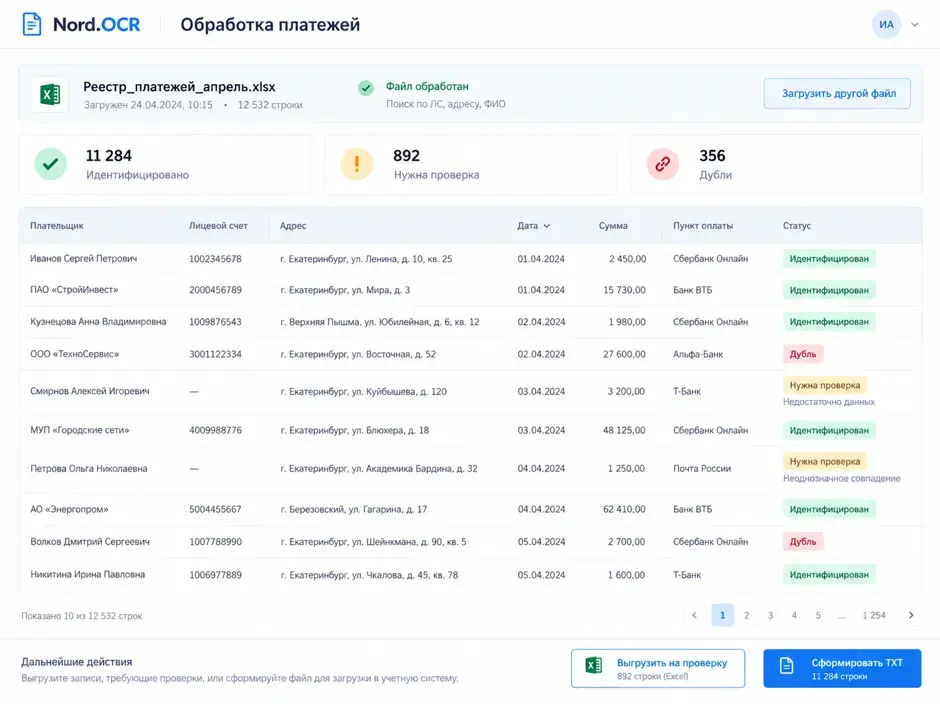This screenshot has height=704, width=940.
Task: Click the Дубль badge for ООО «ТехноСервис»
Action: 803,354
